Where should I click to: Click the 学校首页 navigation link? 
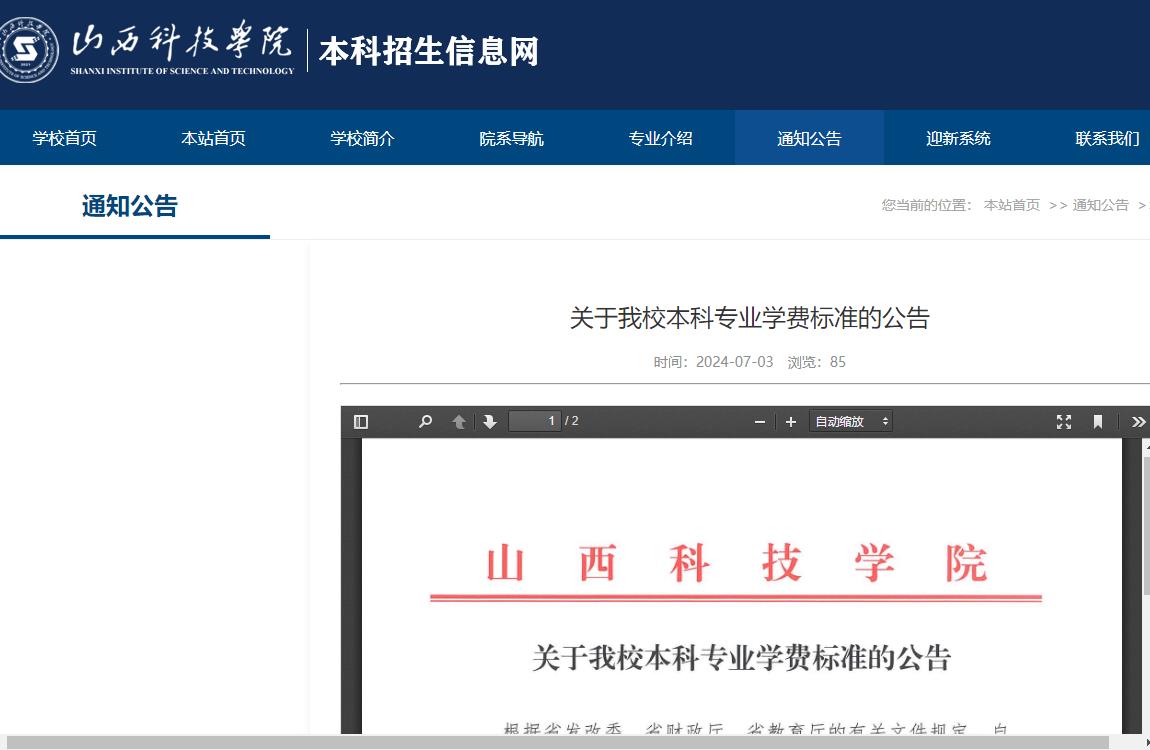tap(64, 138)
